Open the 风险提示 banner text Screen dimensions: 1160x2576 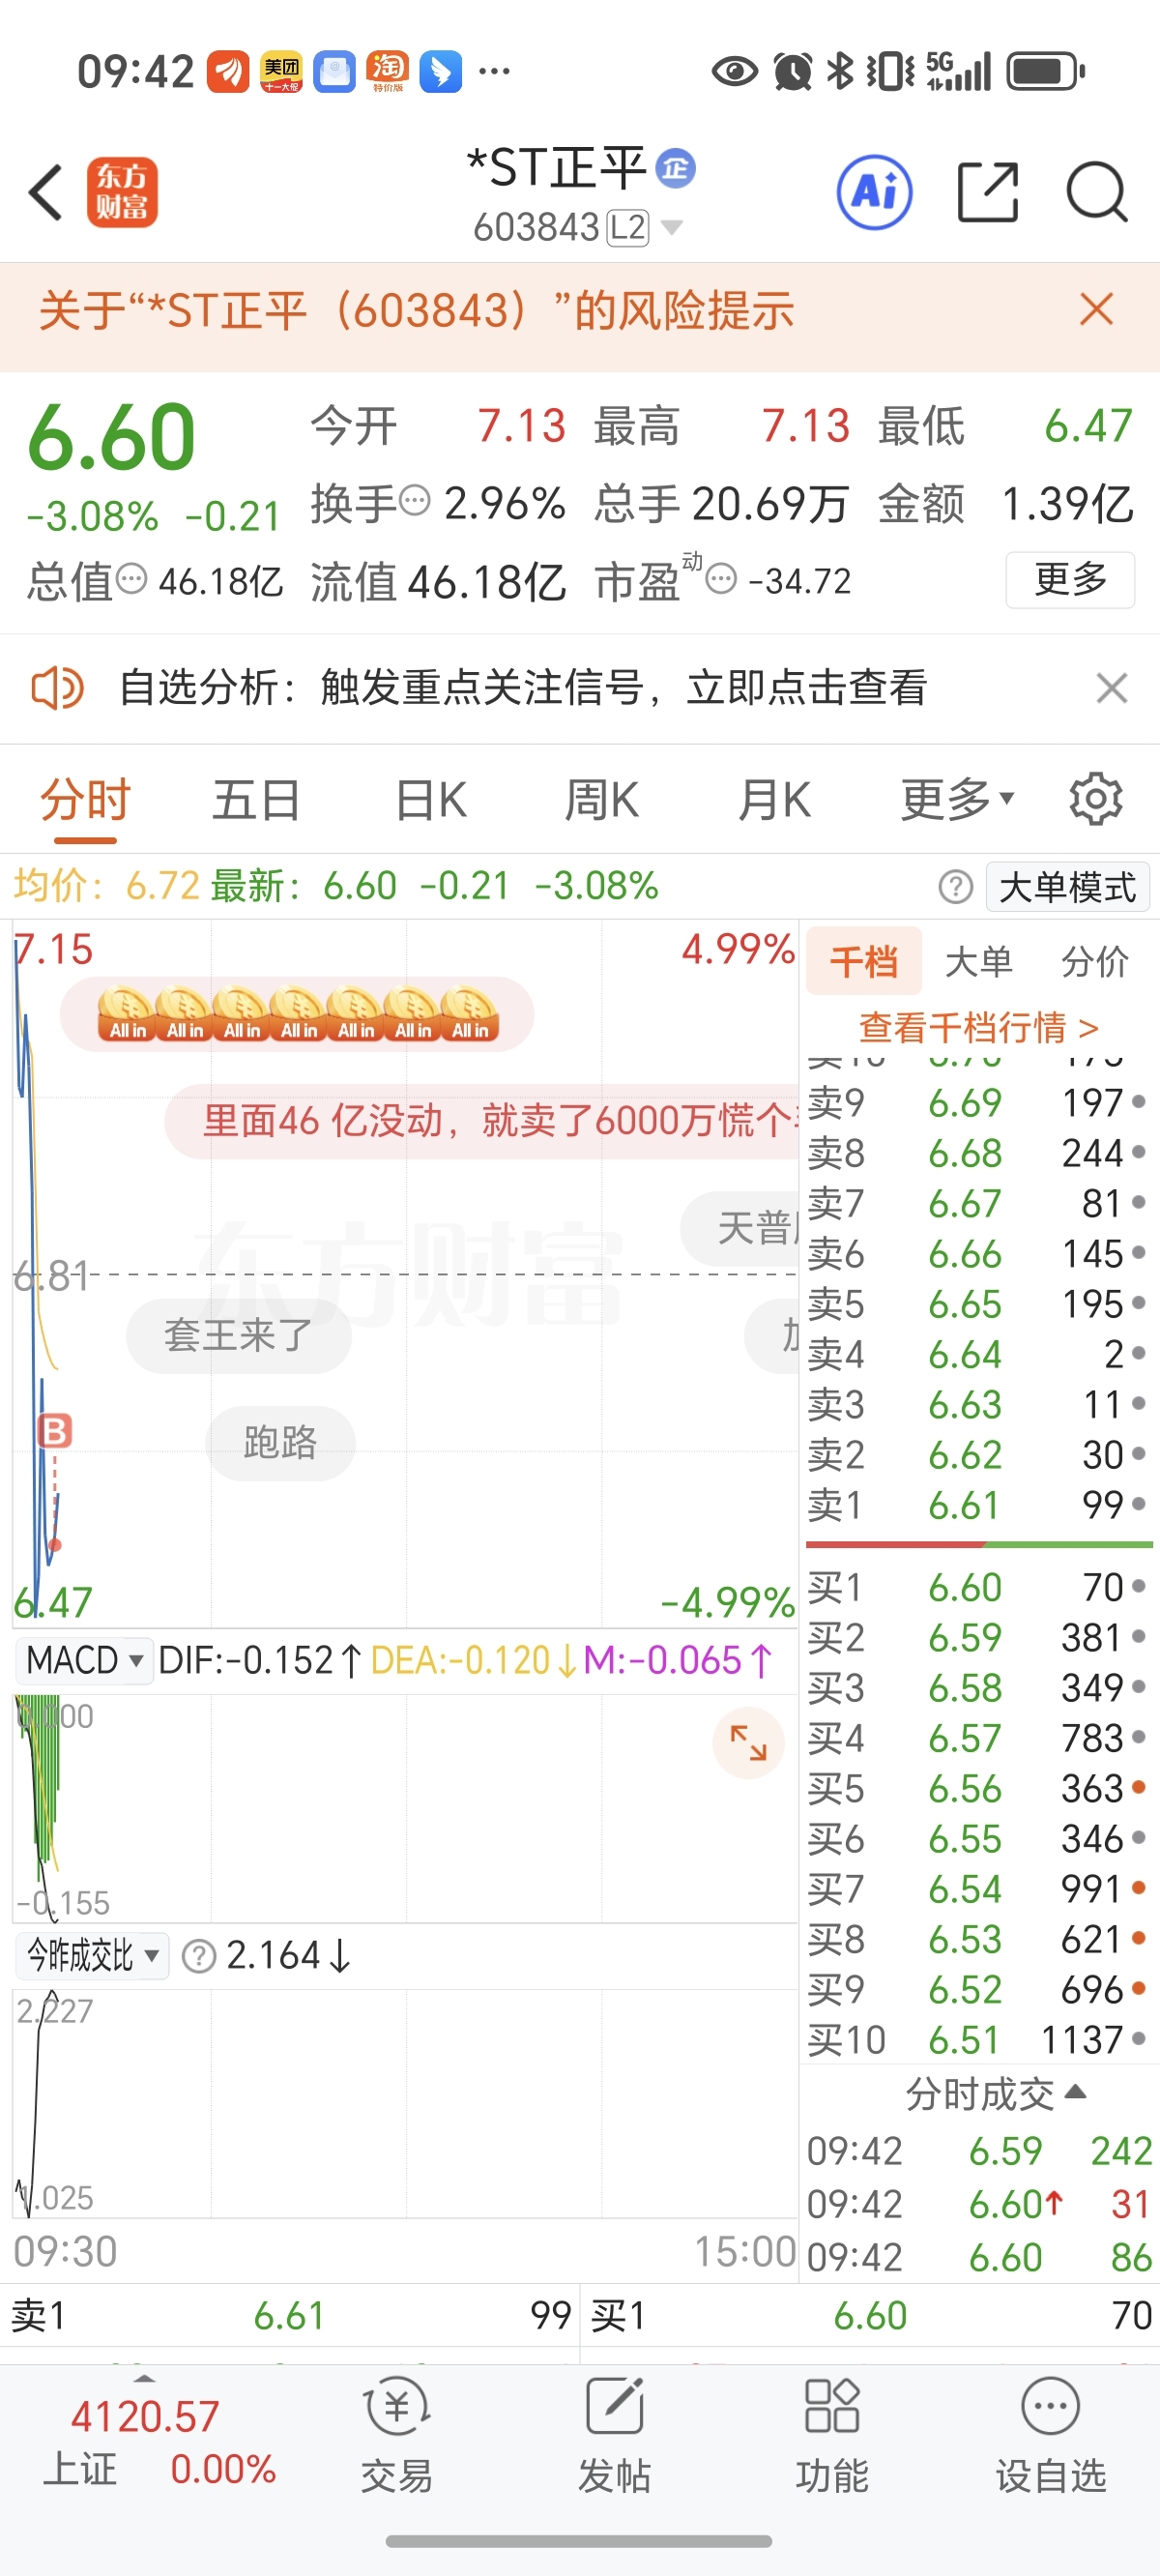pos(416,310)
